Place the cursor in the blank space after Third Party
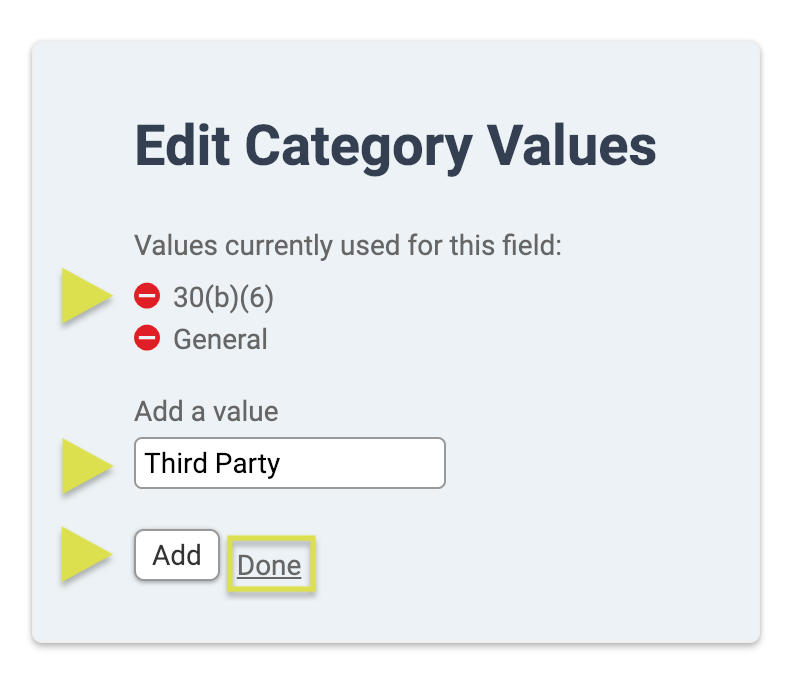Image resolution: width=793 pixels, height=687 pixels. tap(362, 463)
